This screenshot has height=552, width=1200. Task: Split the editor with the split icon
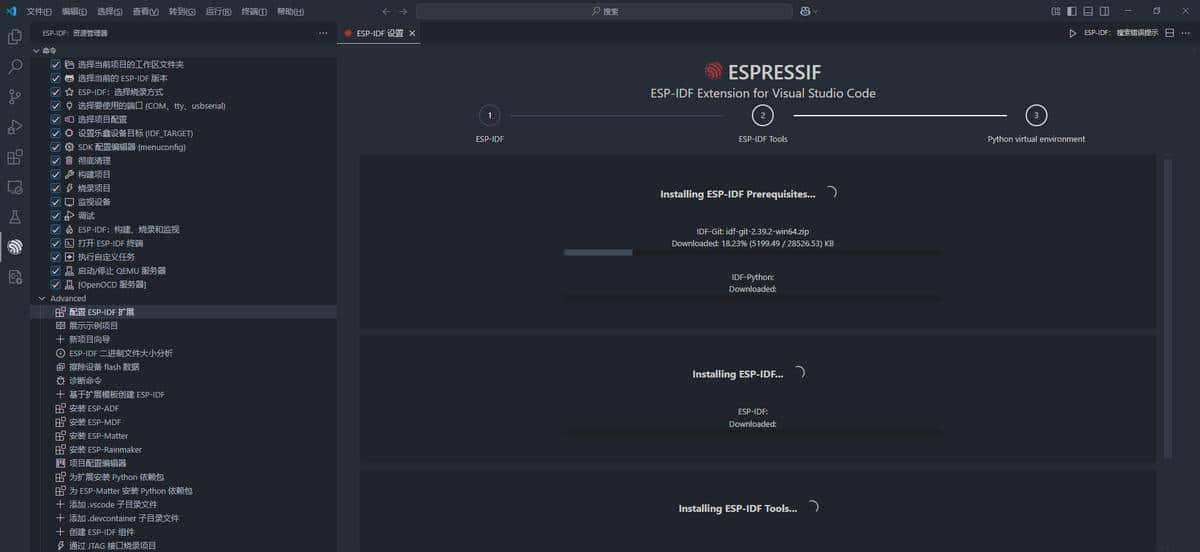[1170, 33]
